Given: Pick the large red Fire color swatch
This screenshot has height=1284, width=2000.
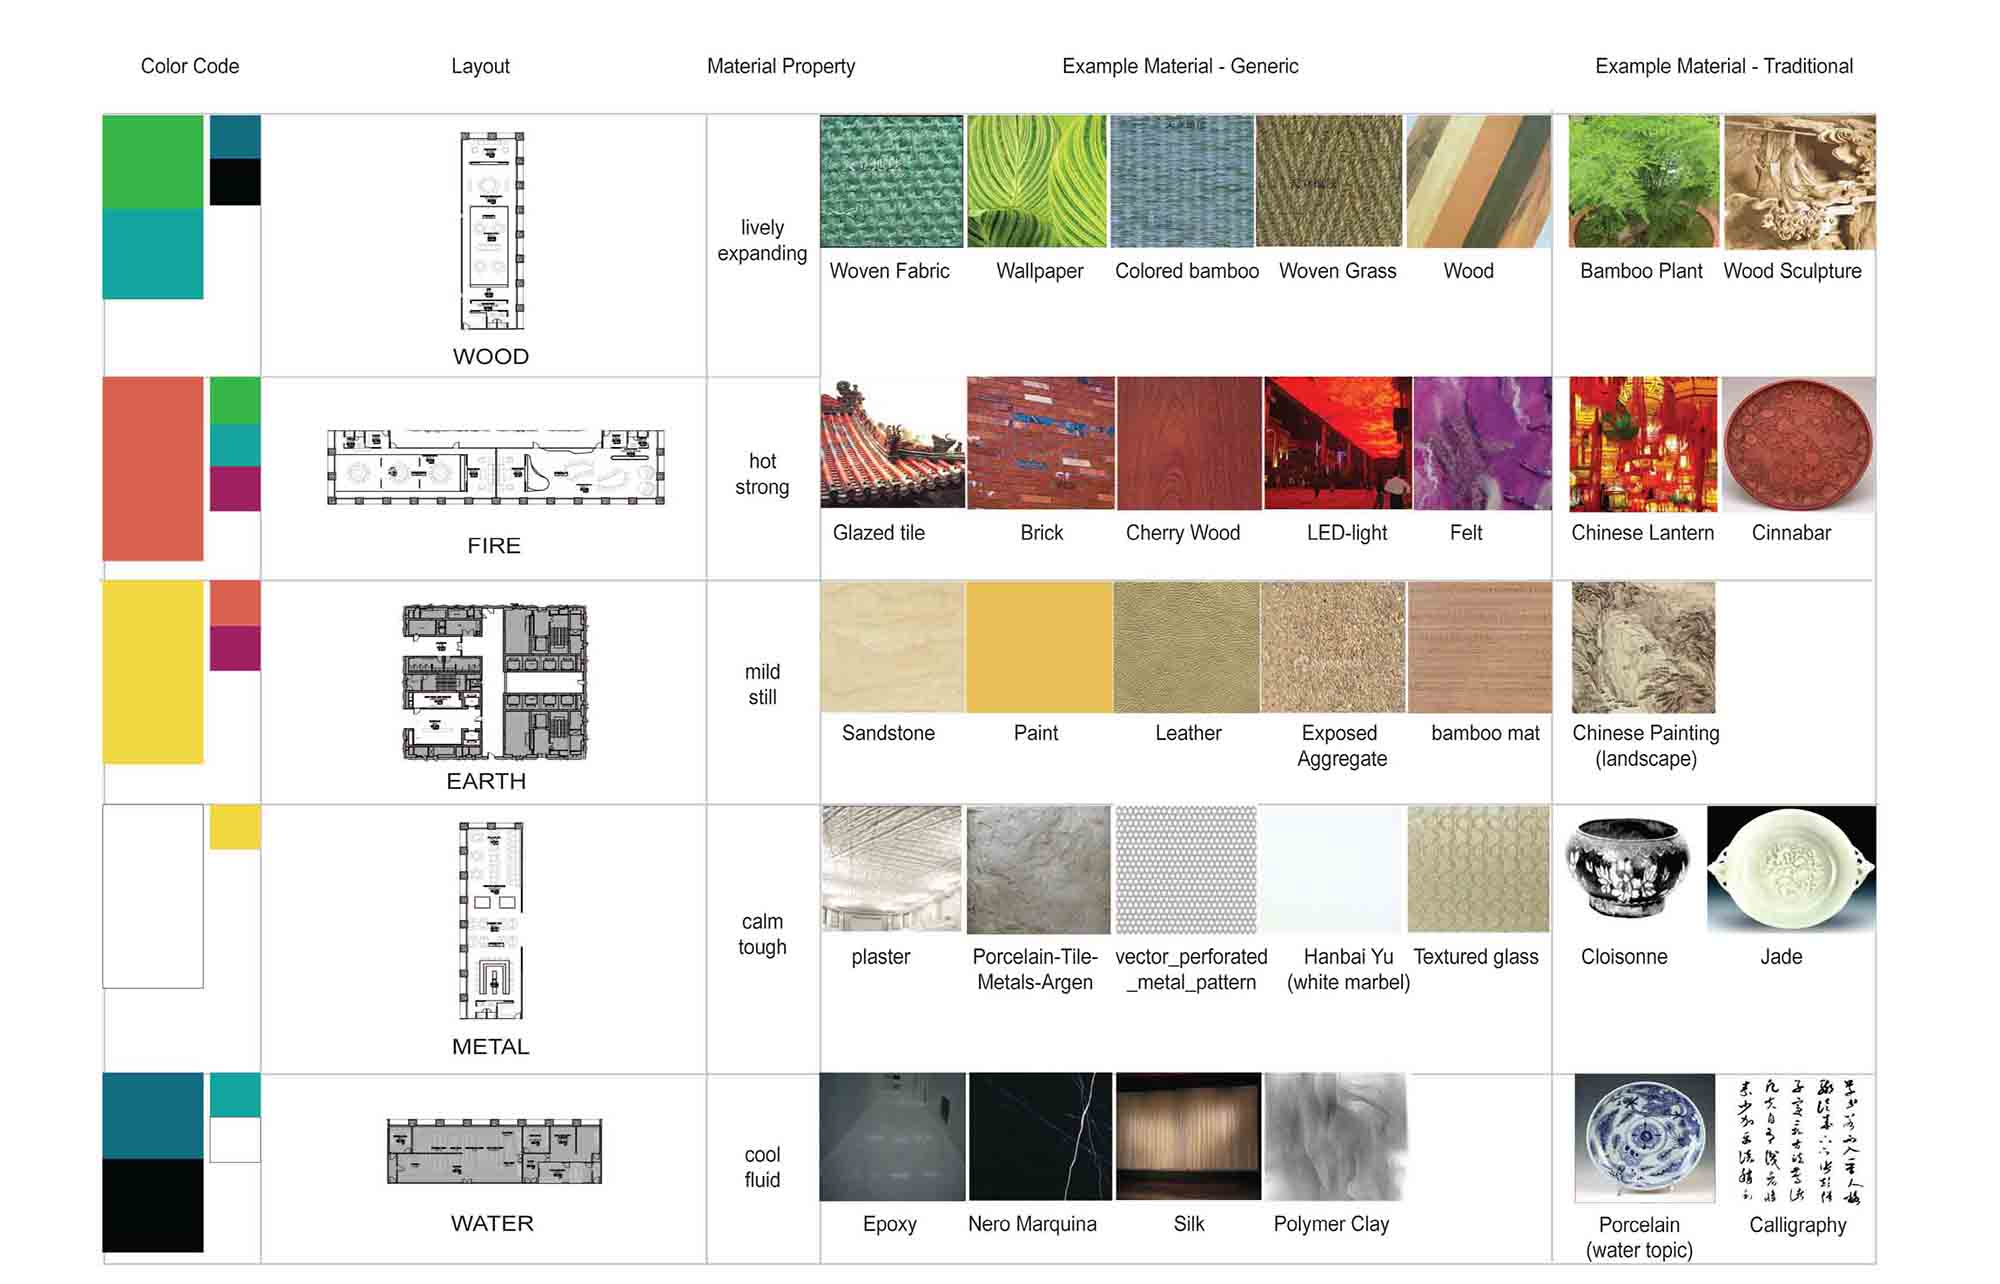Looking at the screenshot, I should [153, 468].
